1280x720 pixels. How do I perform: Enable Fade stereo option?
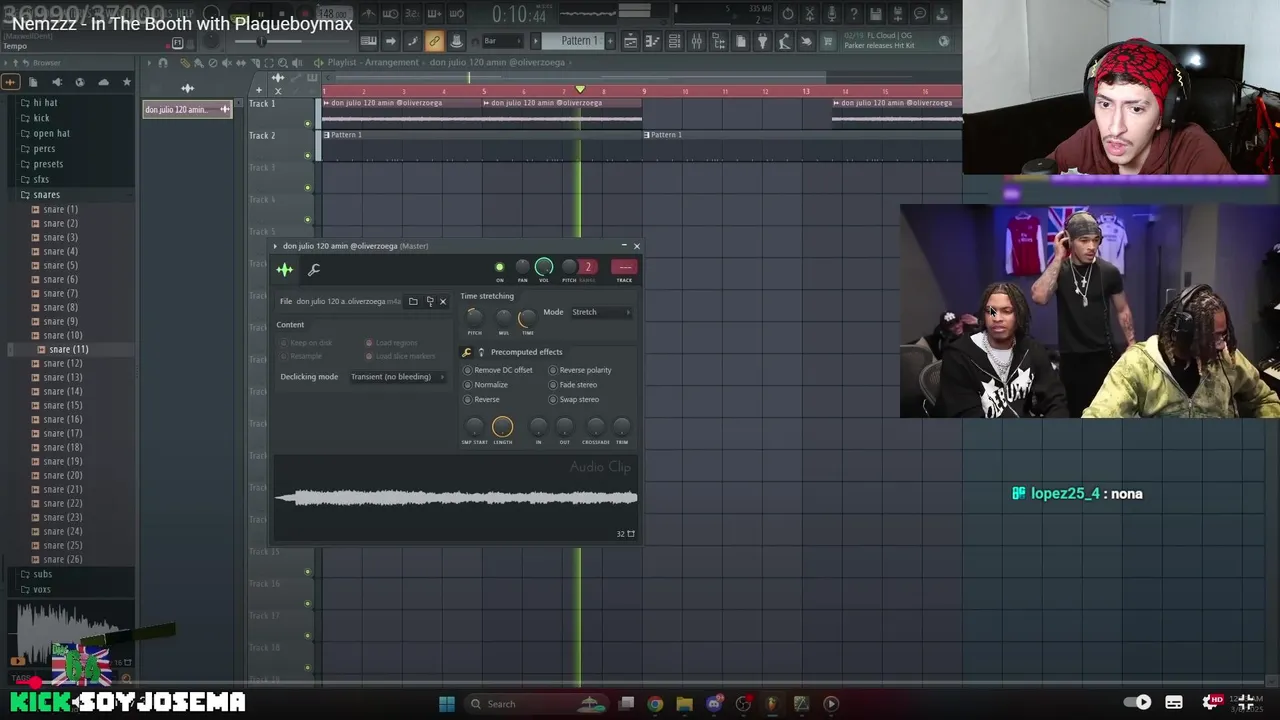click(574, 385)
